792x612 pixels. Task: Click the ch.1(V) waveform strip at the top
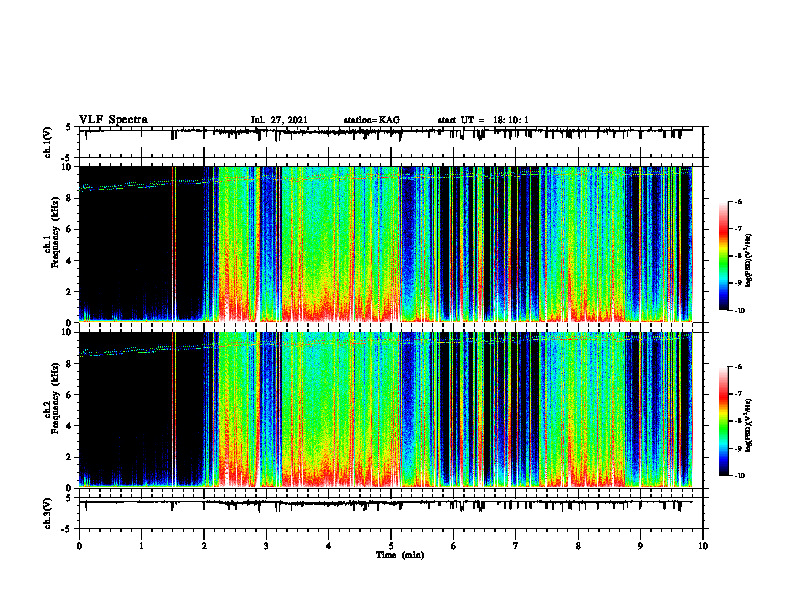point(391,142)
